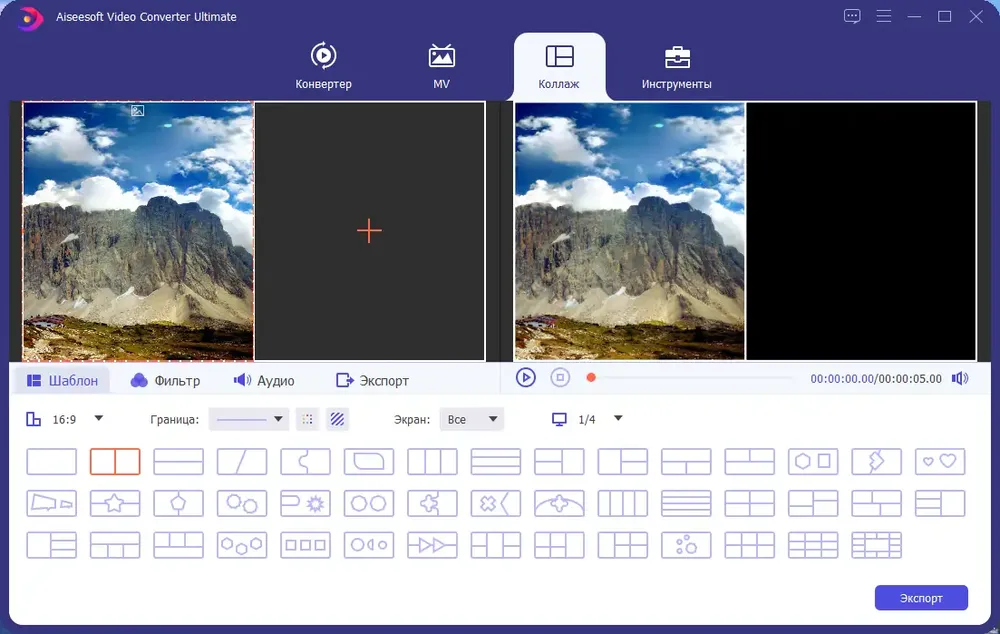Screen dimensions: 1000x634
Task: Pick the single-frame blank template
Action: (51, 461)
